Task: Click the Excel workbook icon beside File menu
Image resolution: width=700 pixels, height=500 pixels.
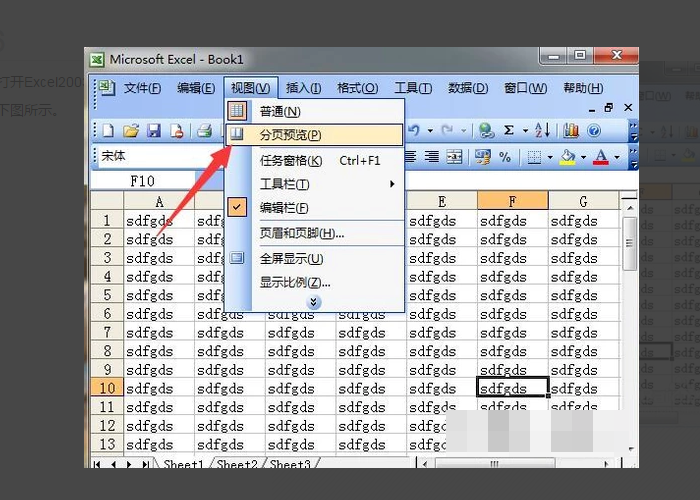Action: (x=107, y=88)
